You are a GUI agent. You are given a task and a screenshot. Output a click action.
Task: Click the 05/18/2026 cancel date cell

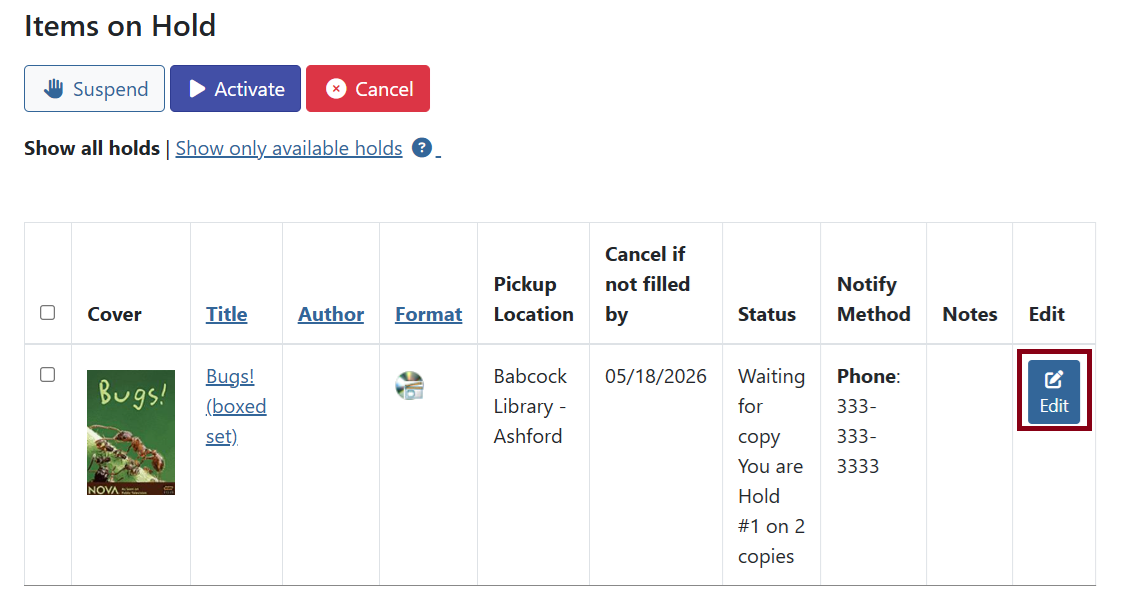point(655,376)
